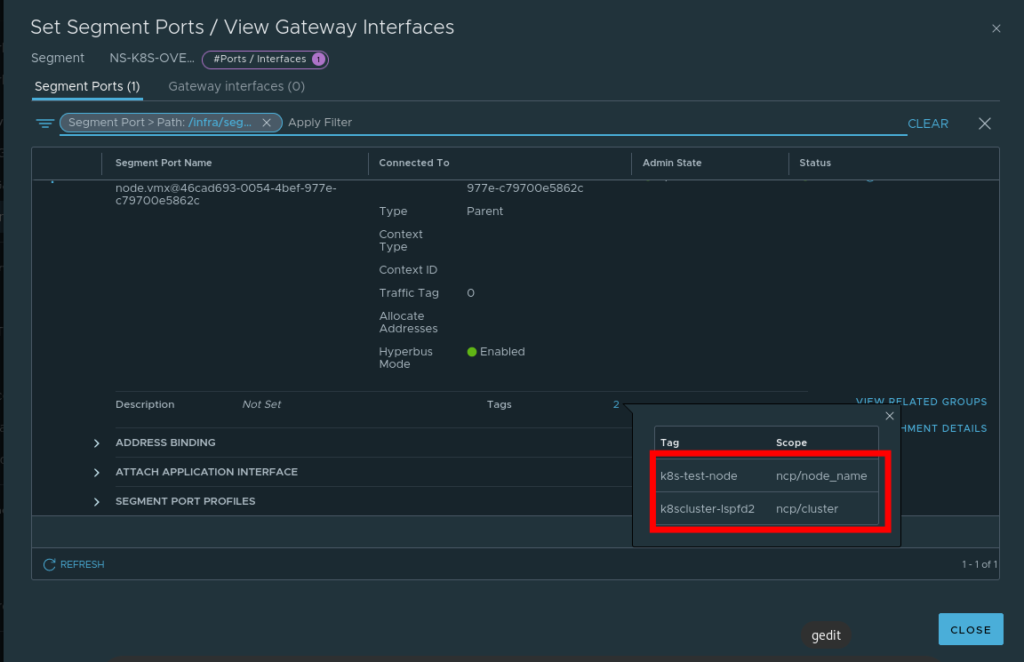Click the 1 - 1 of 1 pagination text
Screen dimensions: 1024x662
coord(979,564)
